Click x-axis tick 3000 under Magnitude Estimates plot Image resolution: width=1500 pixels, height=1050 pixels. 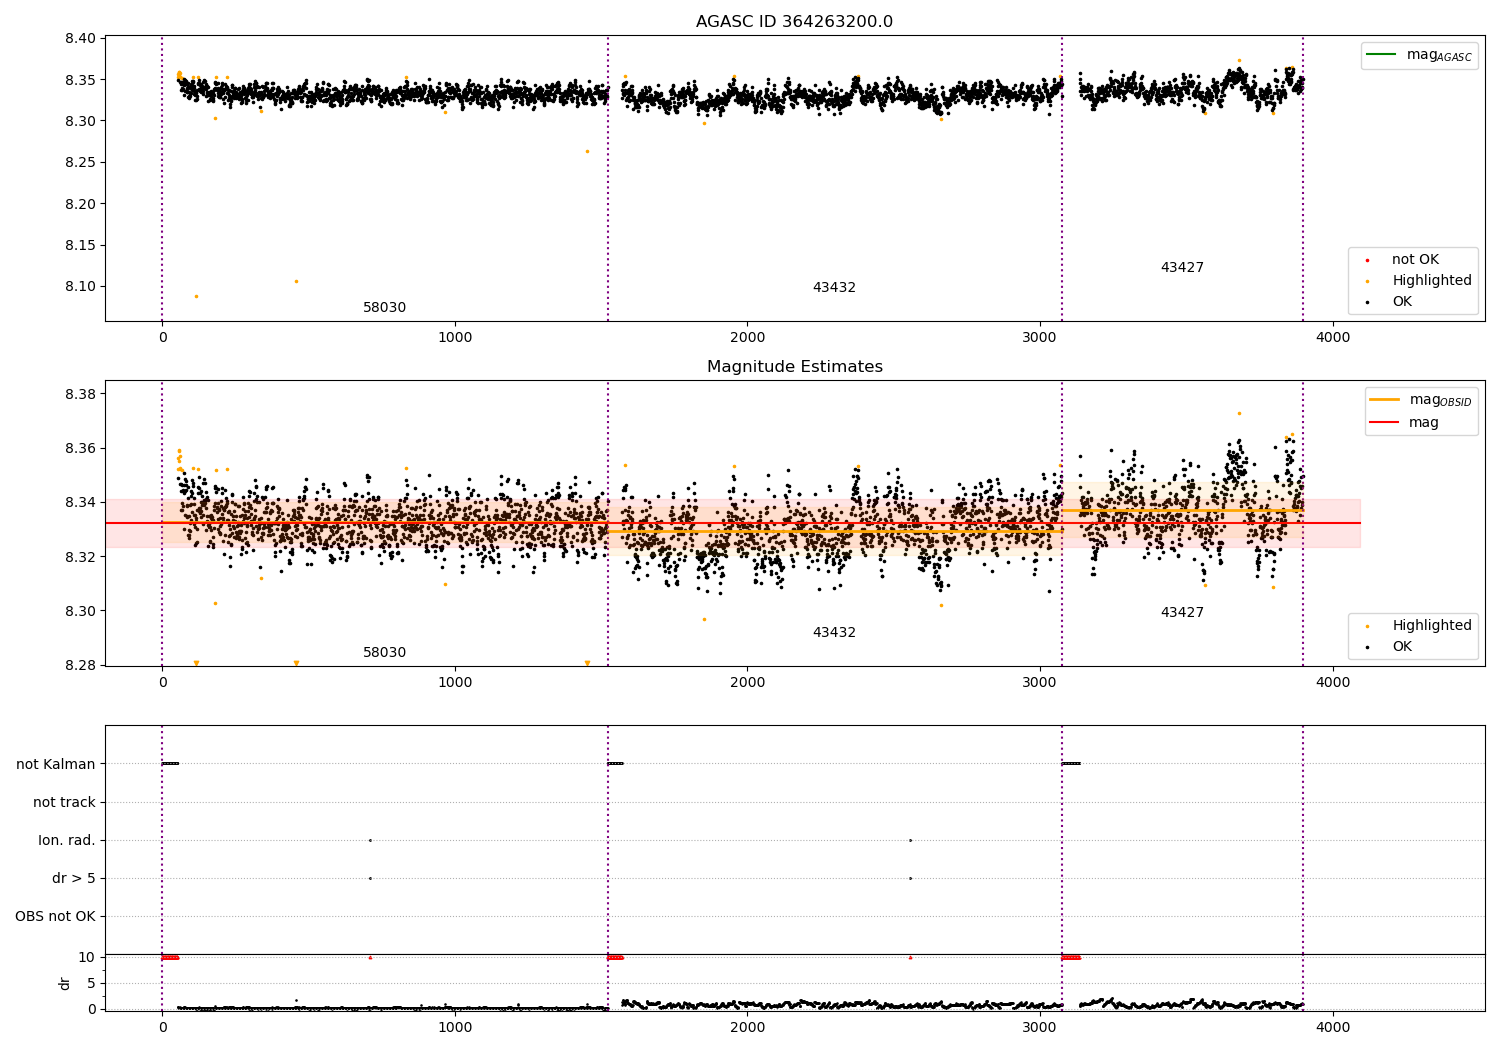click(1040, 683)
